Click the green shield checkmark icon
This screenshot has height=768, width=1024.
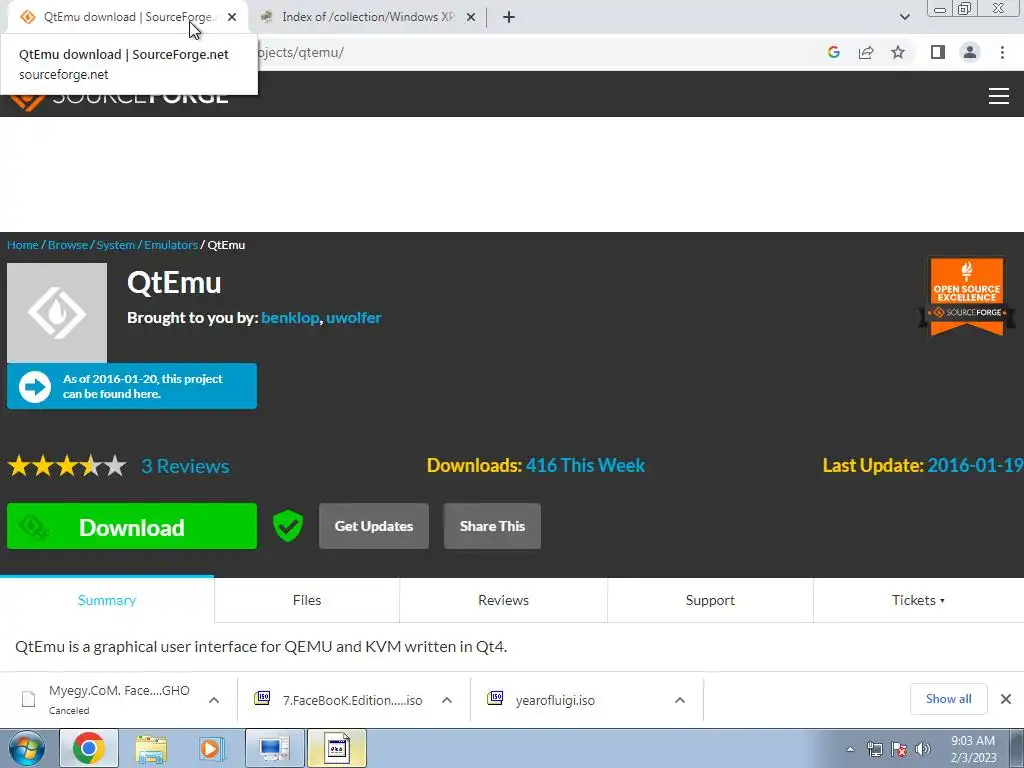click(288, 526)
